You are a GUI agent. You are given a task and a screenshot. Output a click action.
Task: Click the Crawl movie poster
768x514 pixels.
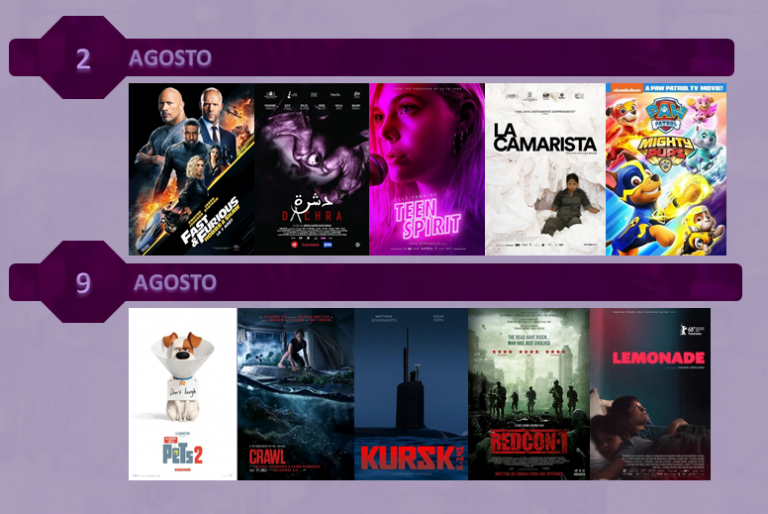[296, 394]
